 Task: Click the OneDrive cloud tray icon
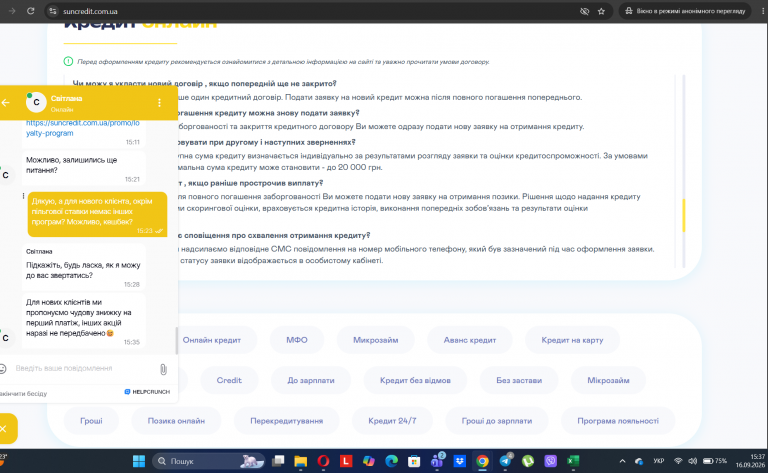639,461
